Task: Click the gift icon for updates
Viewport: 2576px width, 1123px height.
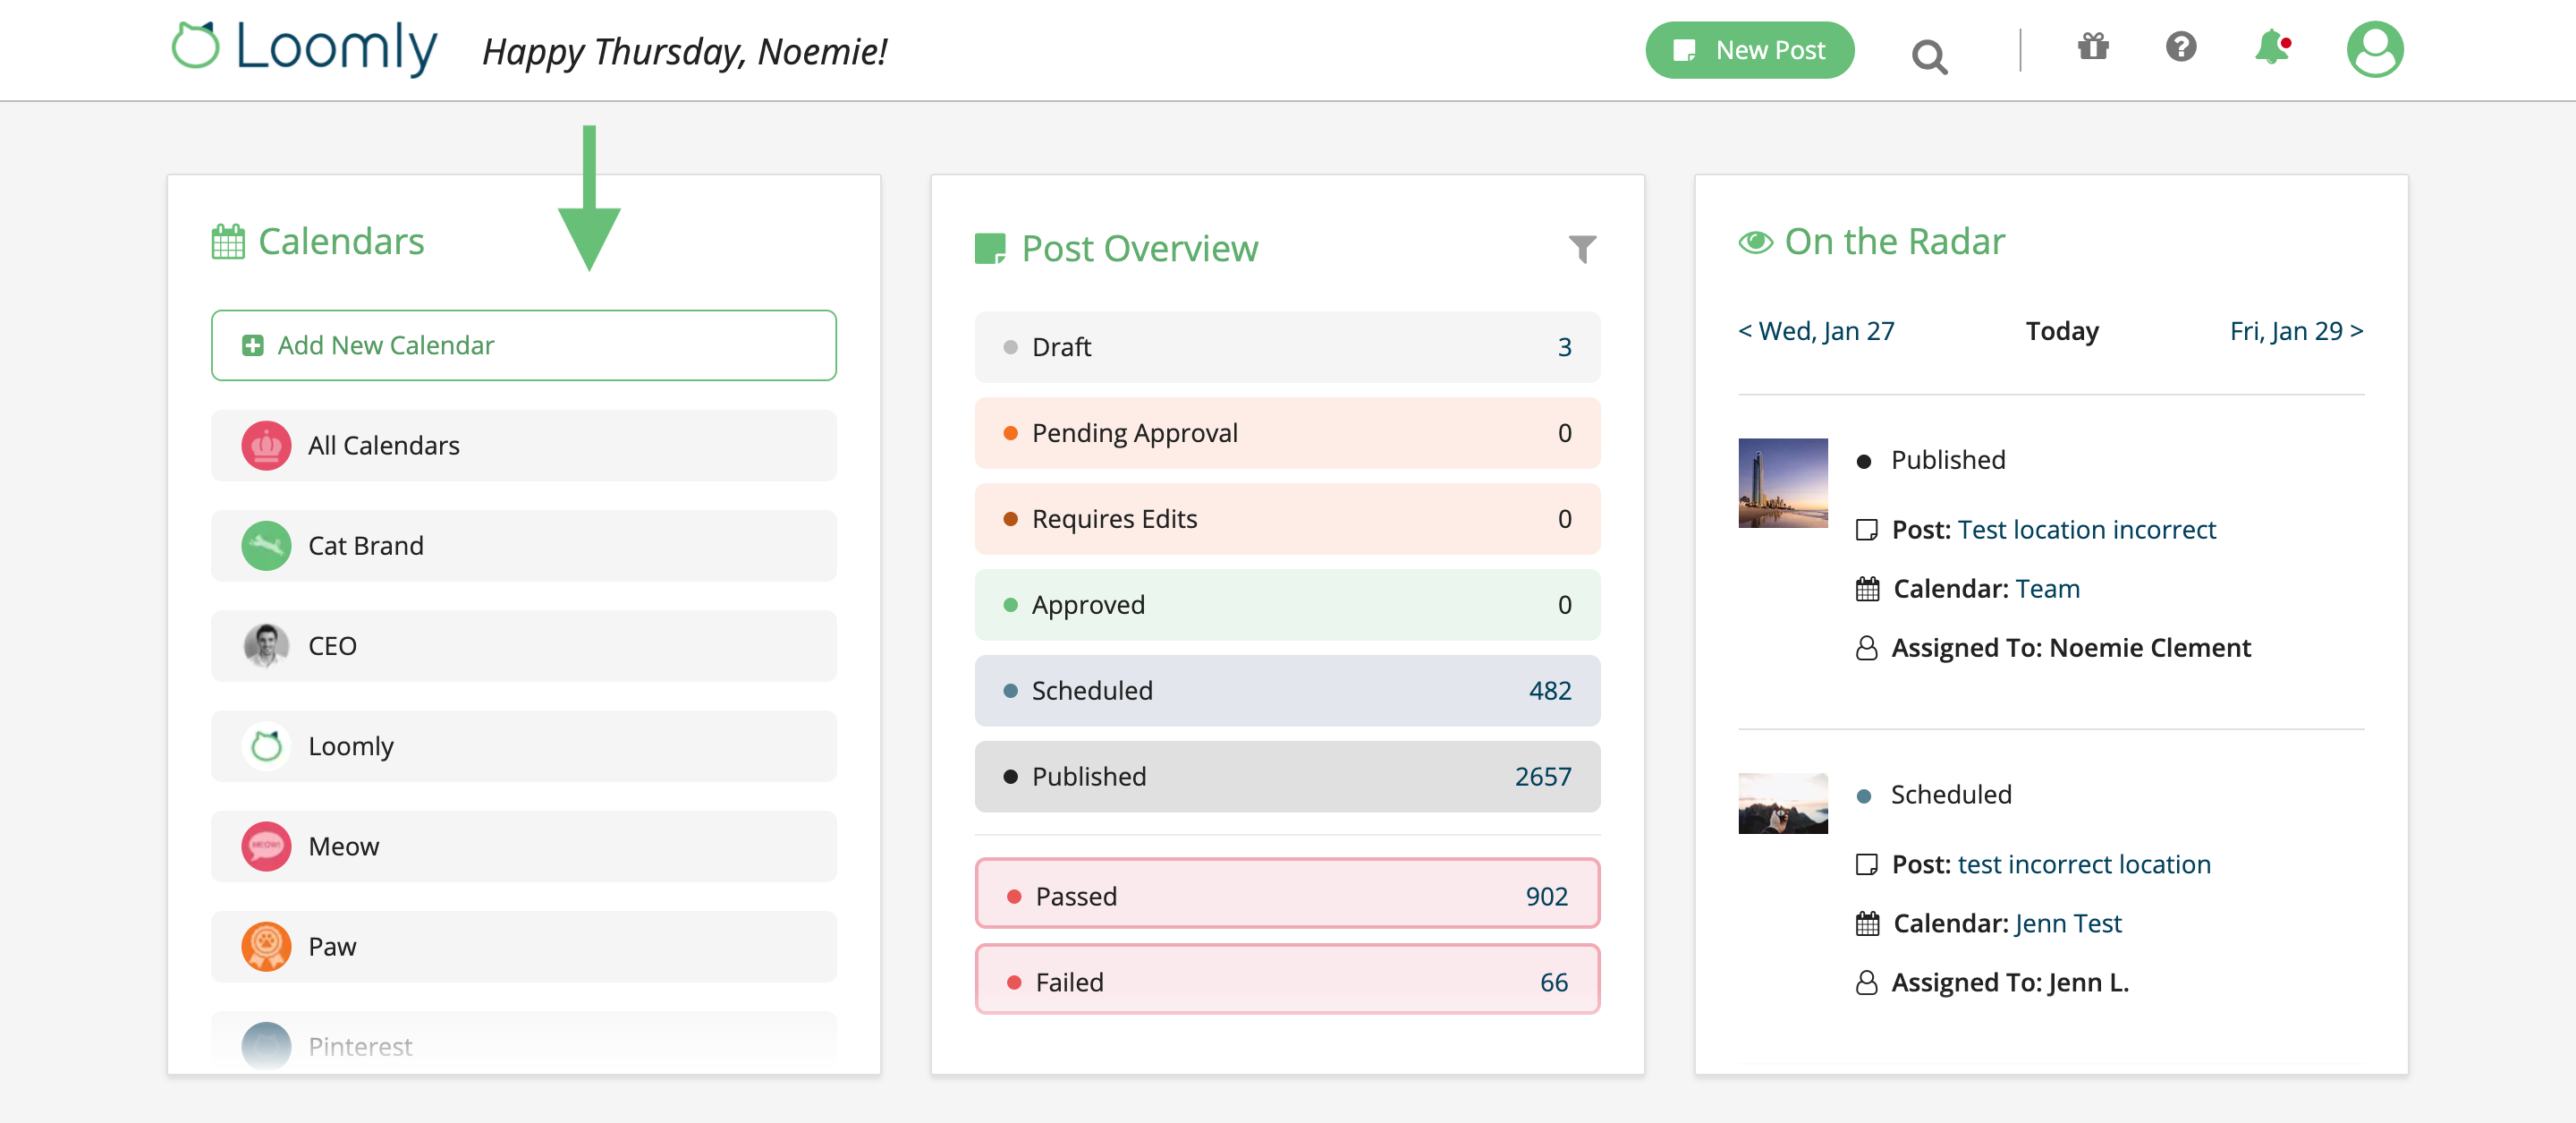Action: pos(2092,47)
